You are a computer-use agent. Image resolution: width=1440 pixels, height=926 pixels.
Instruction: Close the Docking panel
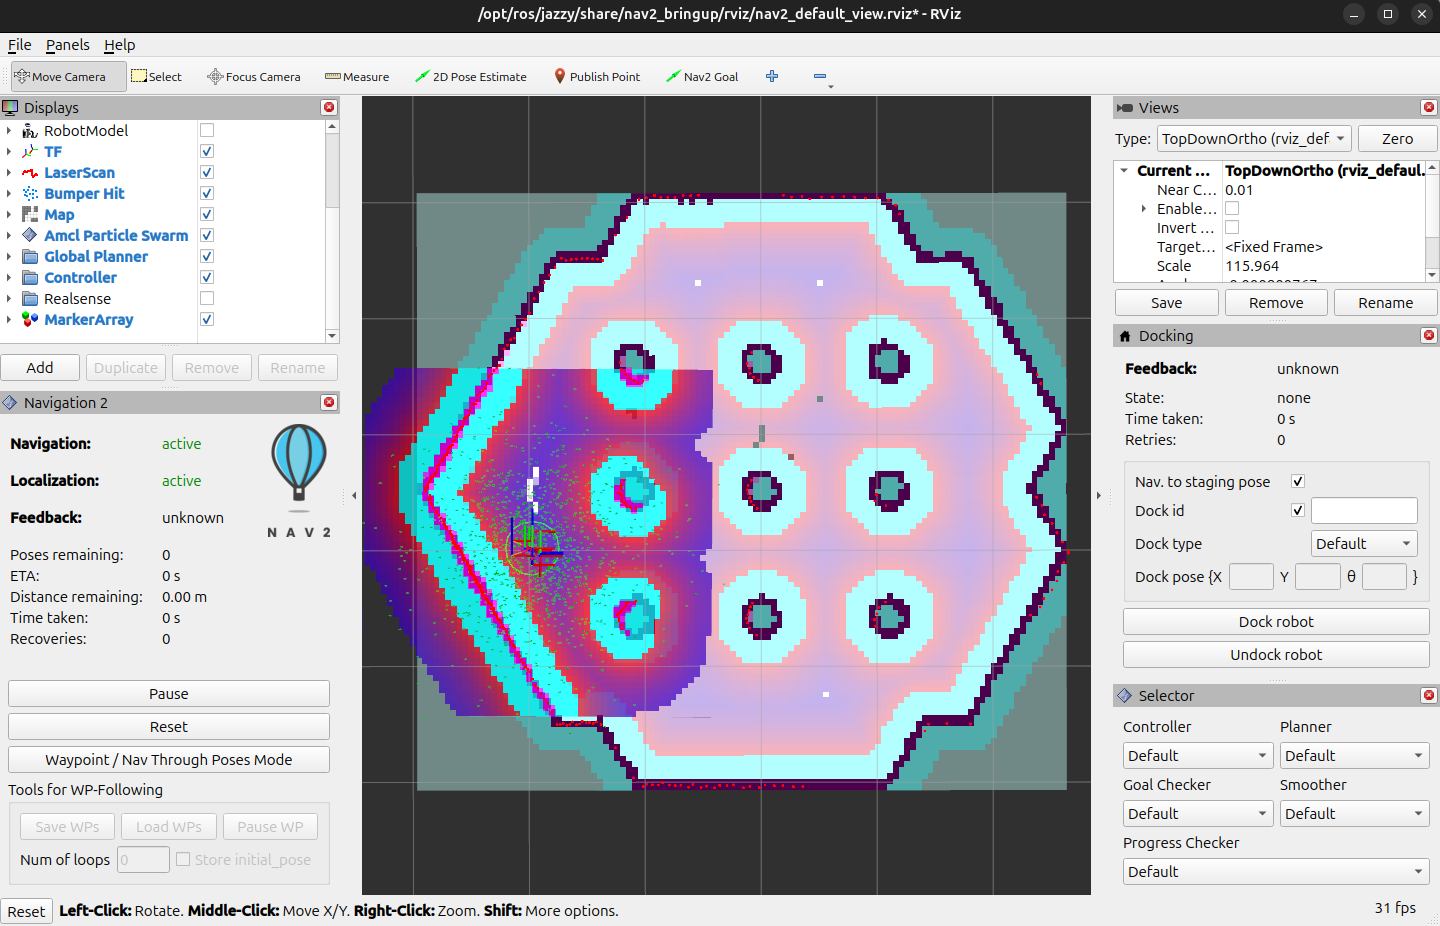[1429, 335]
